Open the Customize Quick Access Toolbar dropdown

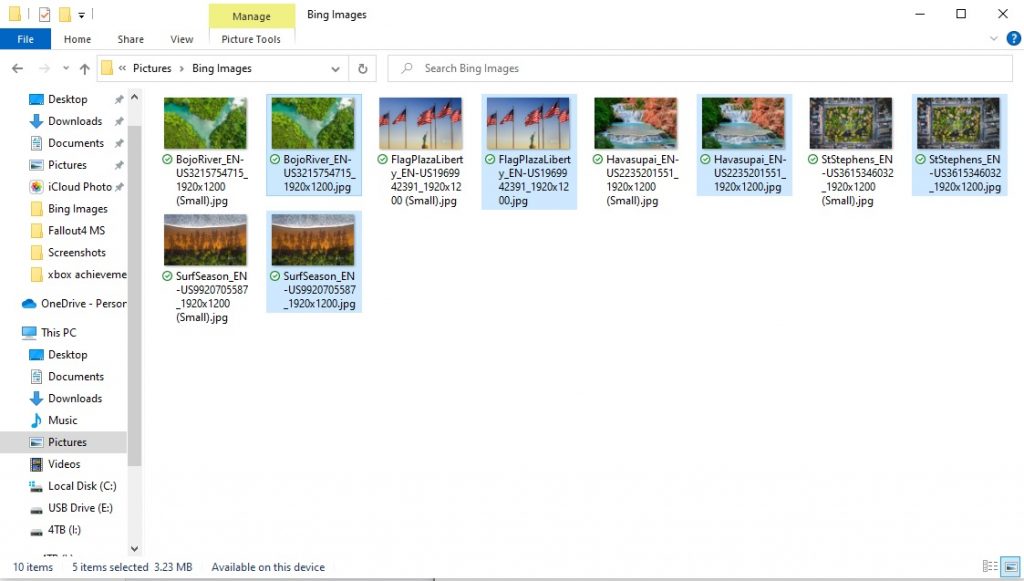[82, 14]
